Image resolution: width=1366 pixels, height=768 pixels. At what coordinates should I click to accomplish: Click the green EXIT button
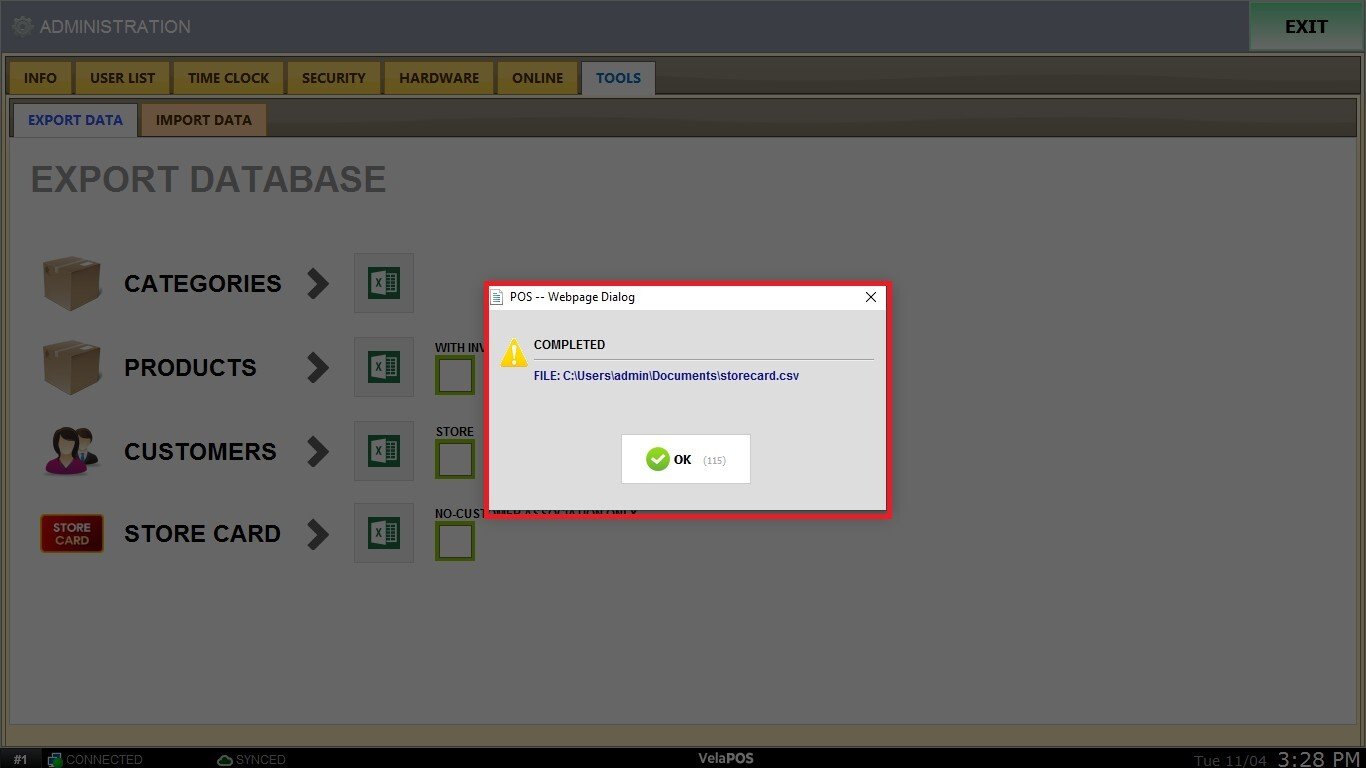pyautogui.click(x=1306, y=27)
